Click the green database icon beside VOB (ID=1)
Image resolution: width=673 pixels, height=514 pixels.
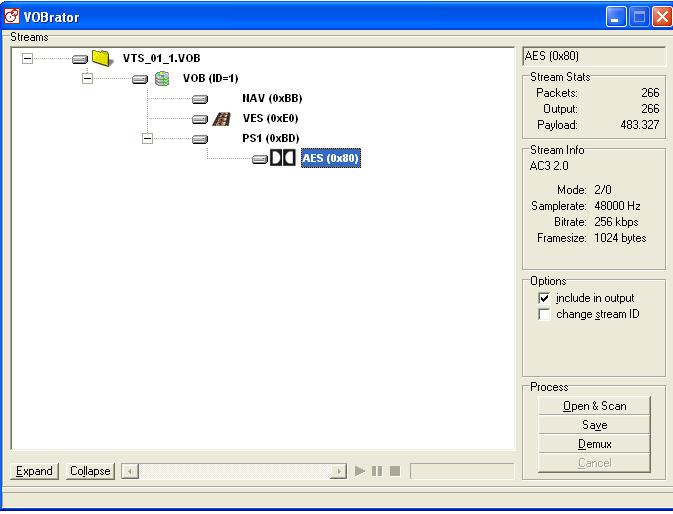[162, 79]
